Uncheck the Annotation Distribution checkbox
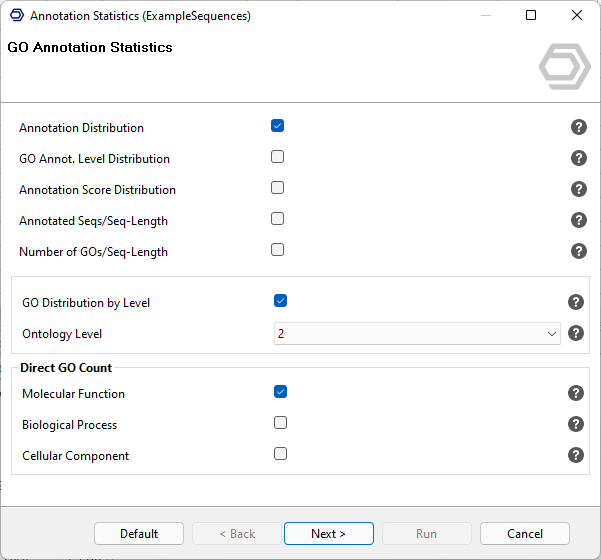 [x=277, y=126]
